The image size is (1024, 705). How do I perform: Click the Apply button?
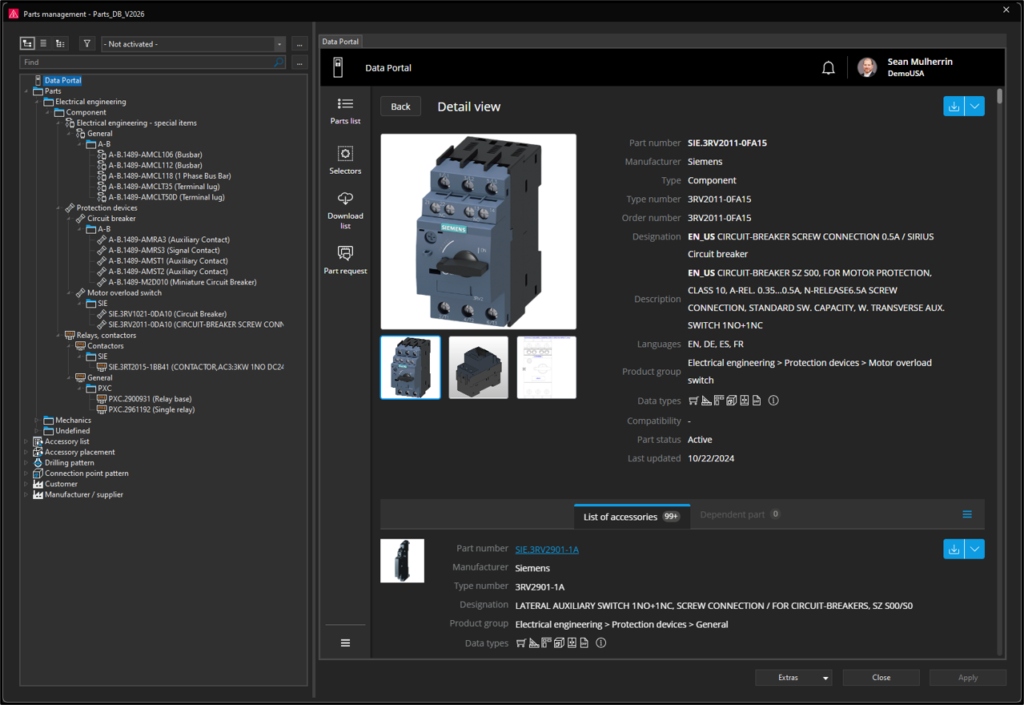click(968, 678)
